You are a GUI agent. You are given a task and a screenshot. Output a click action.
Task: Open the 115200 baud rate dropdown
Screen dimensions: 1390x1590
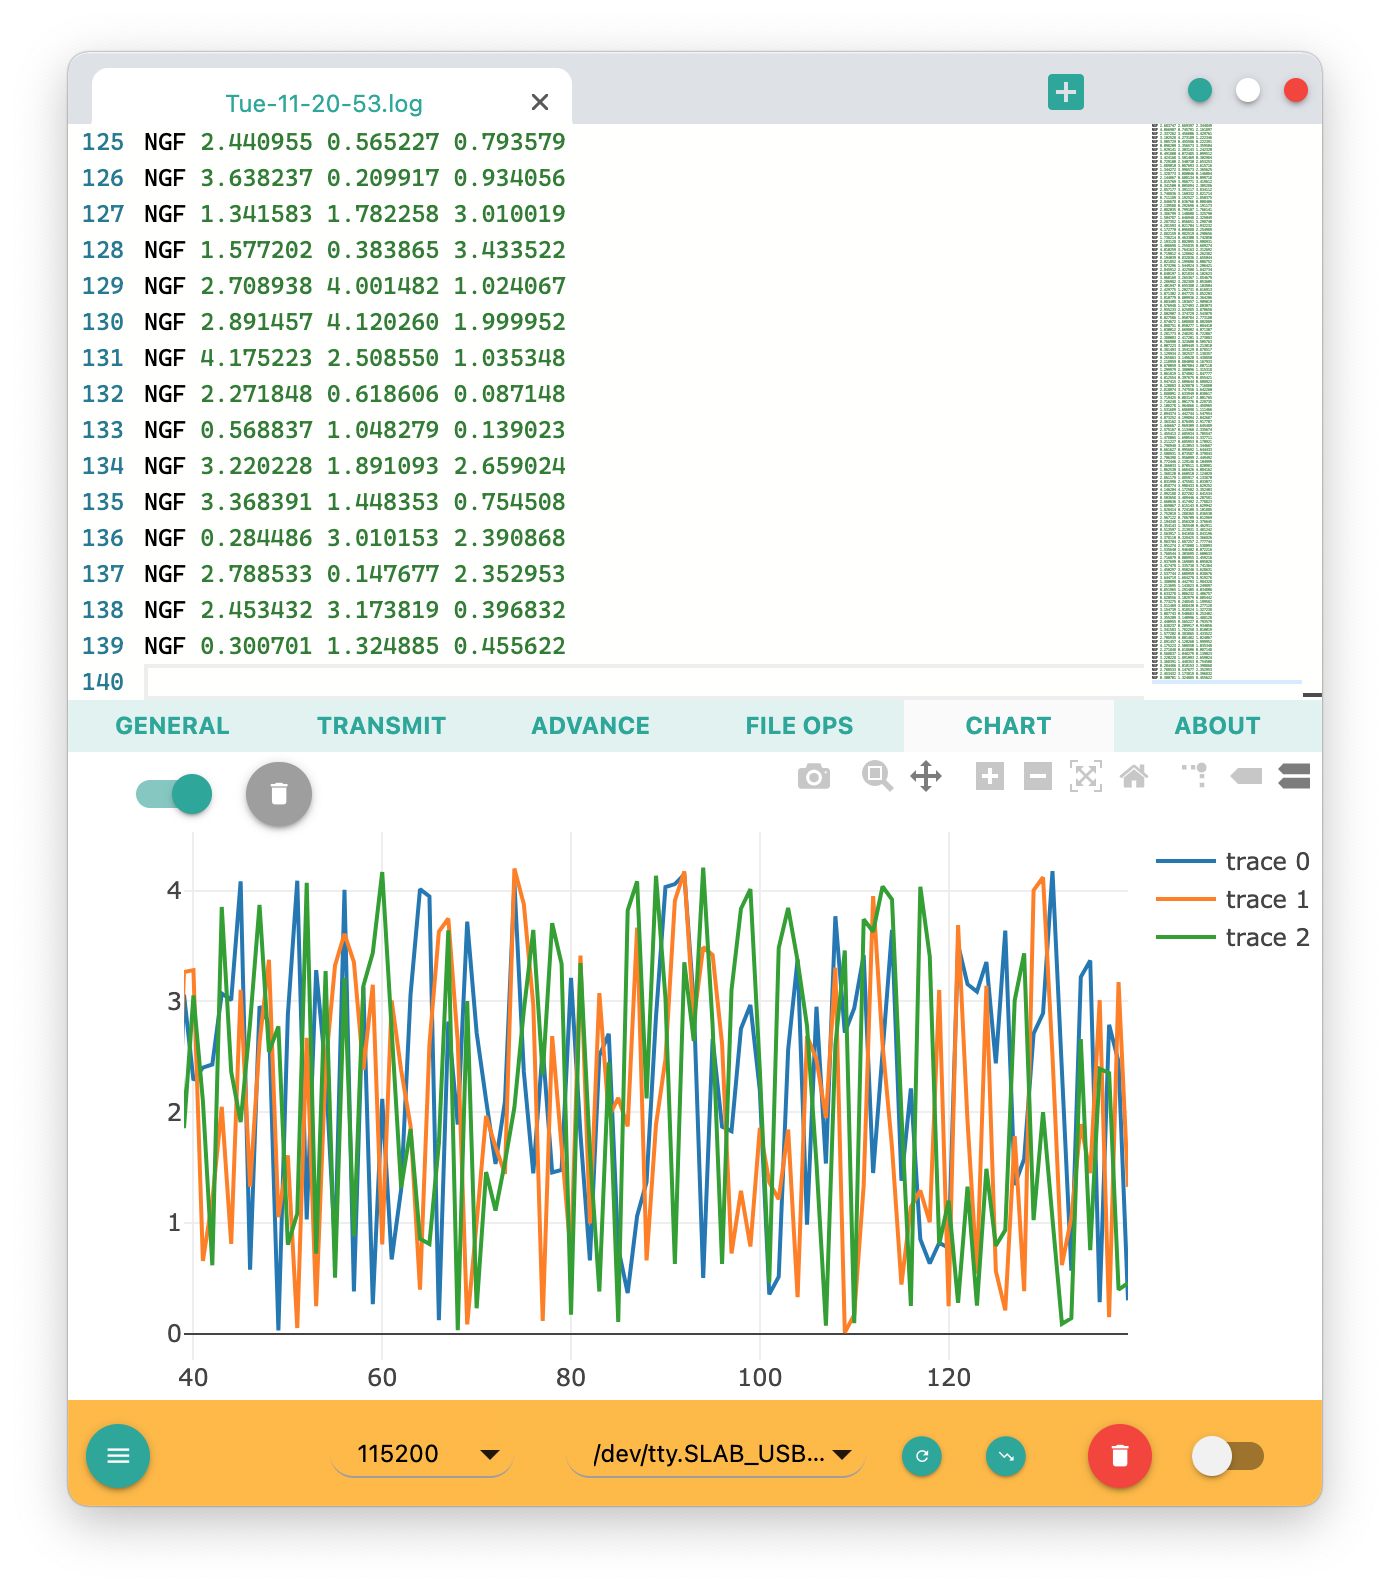tap(422, 1454)
